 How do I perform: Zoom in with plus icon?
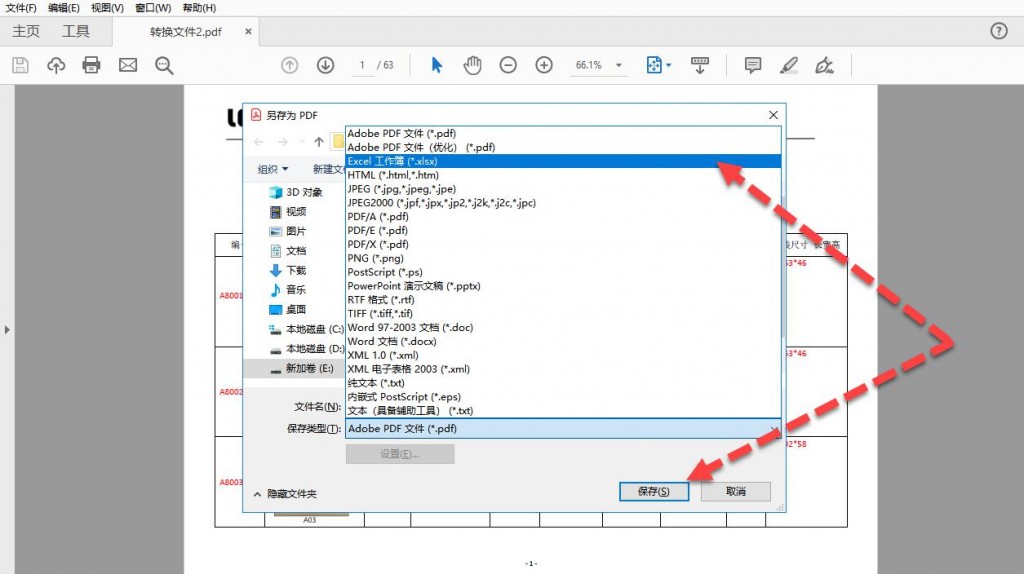544,65
